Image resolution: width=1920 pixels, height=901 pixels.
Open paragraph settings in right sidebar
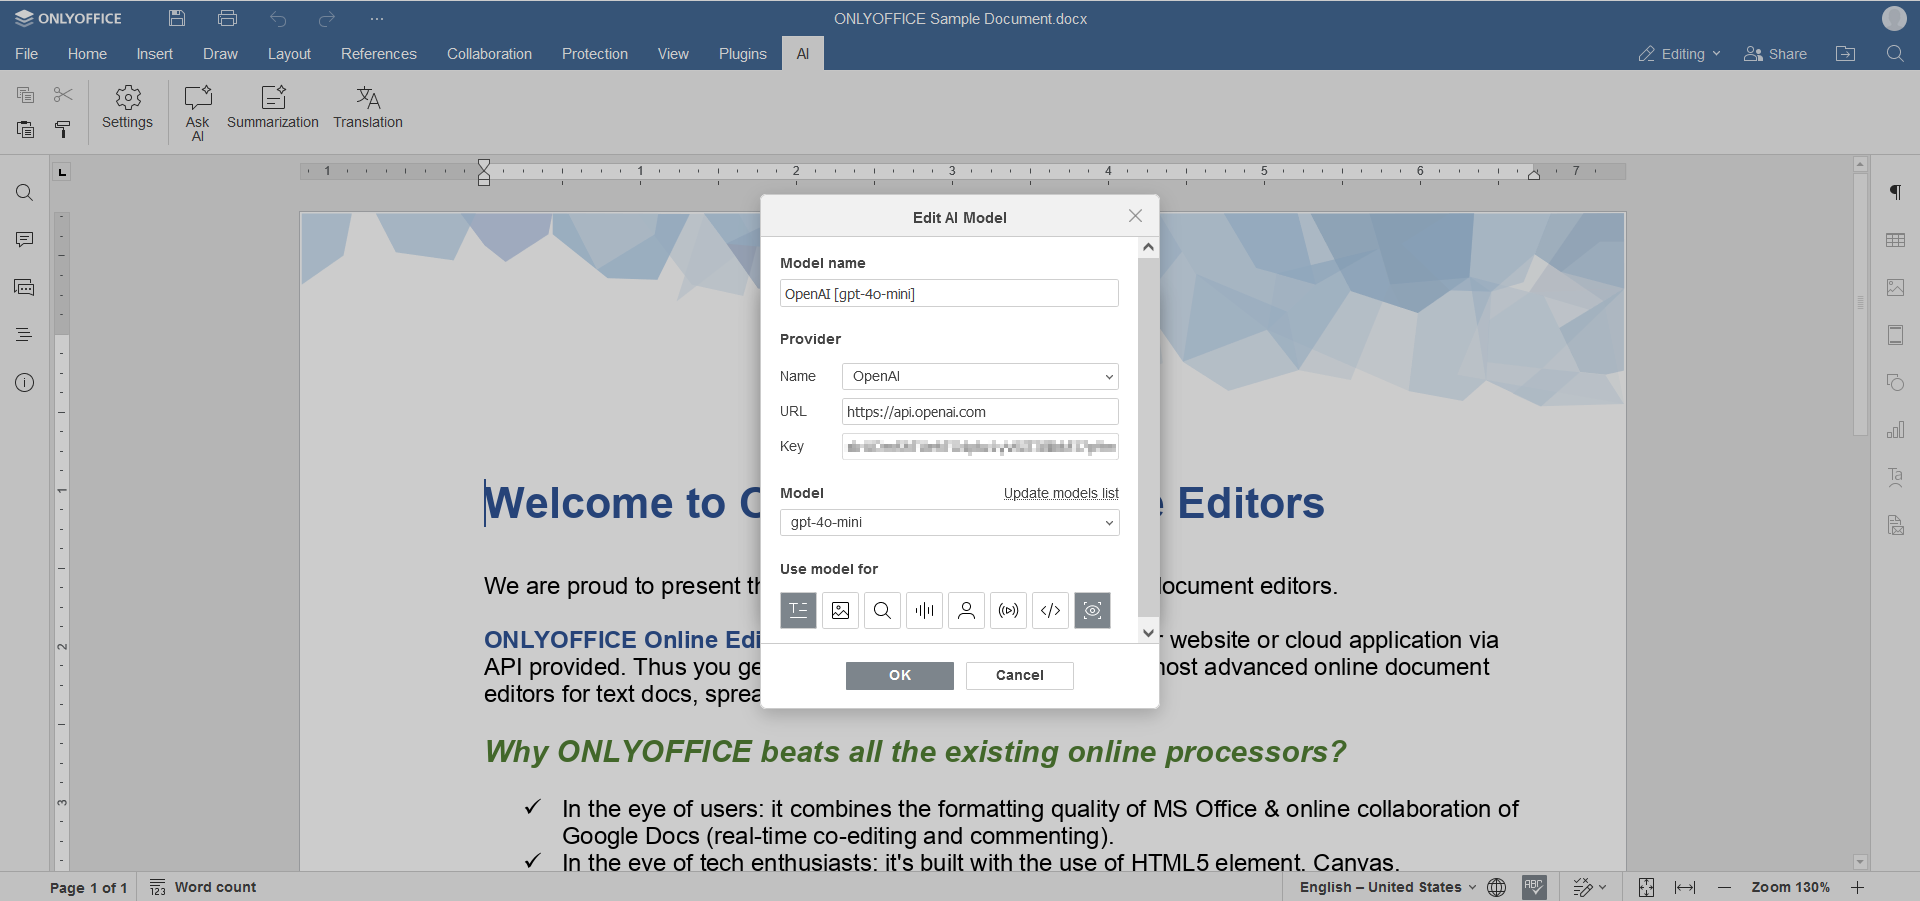click(x=1895, y=192)
